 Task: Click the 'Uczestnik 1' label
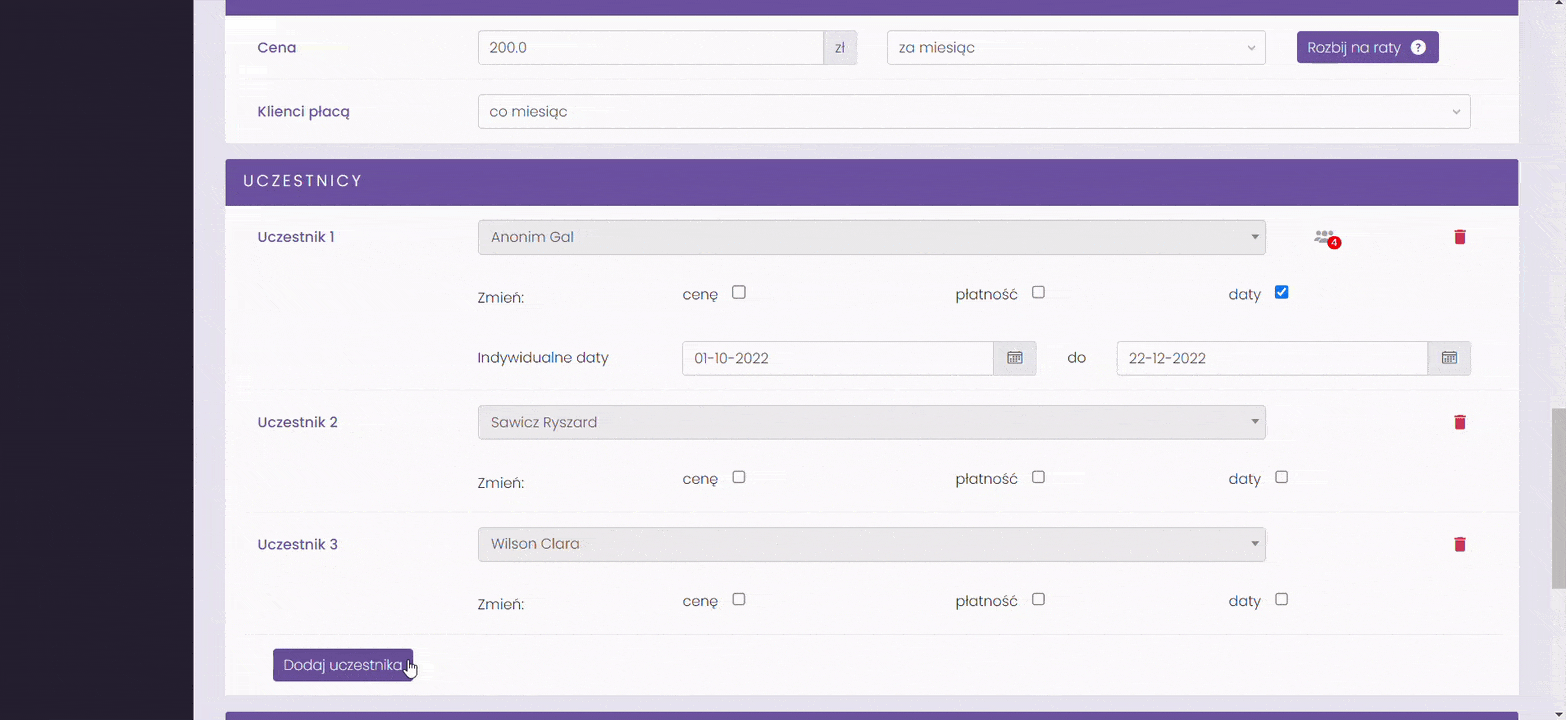(x=296, y=237)
